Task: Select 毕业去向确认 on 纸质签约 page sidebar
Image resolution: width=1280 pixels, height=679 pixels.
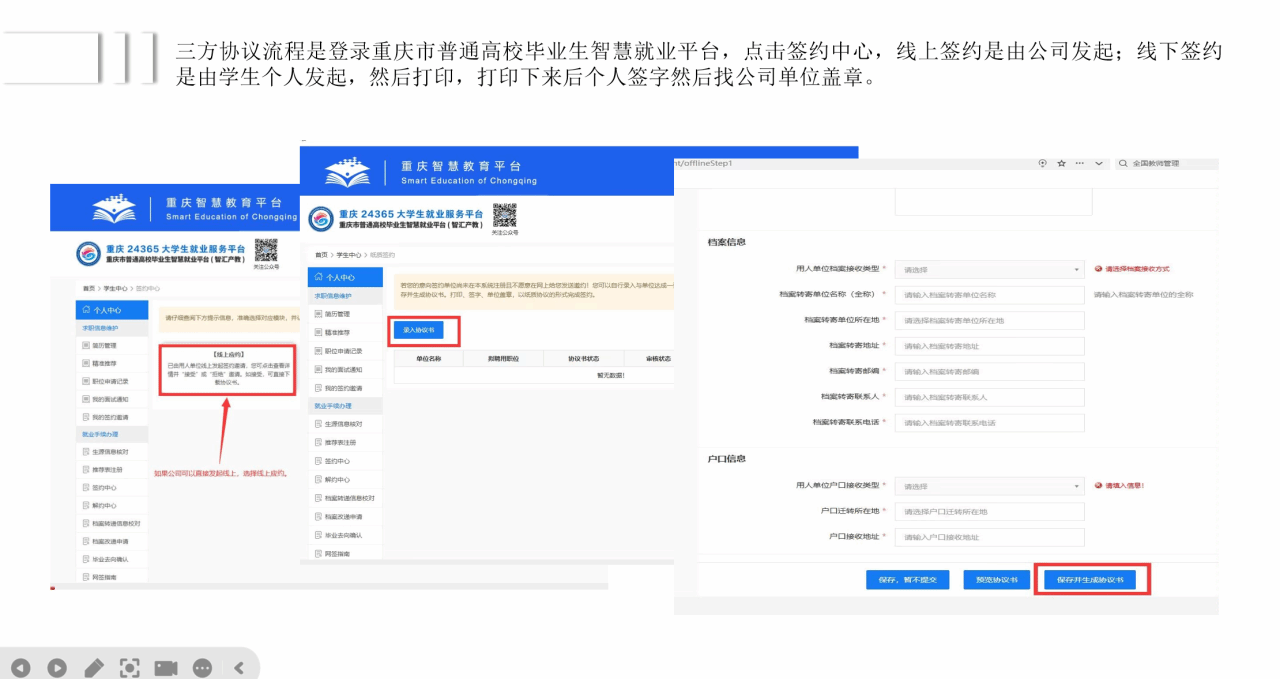Action: coord(345,535)
